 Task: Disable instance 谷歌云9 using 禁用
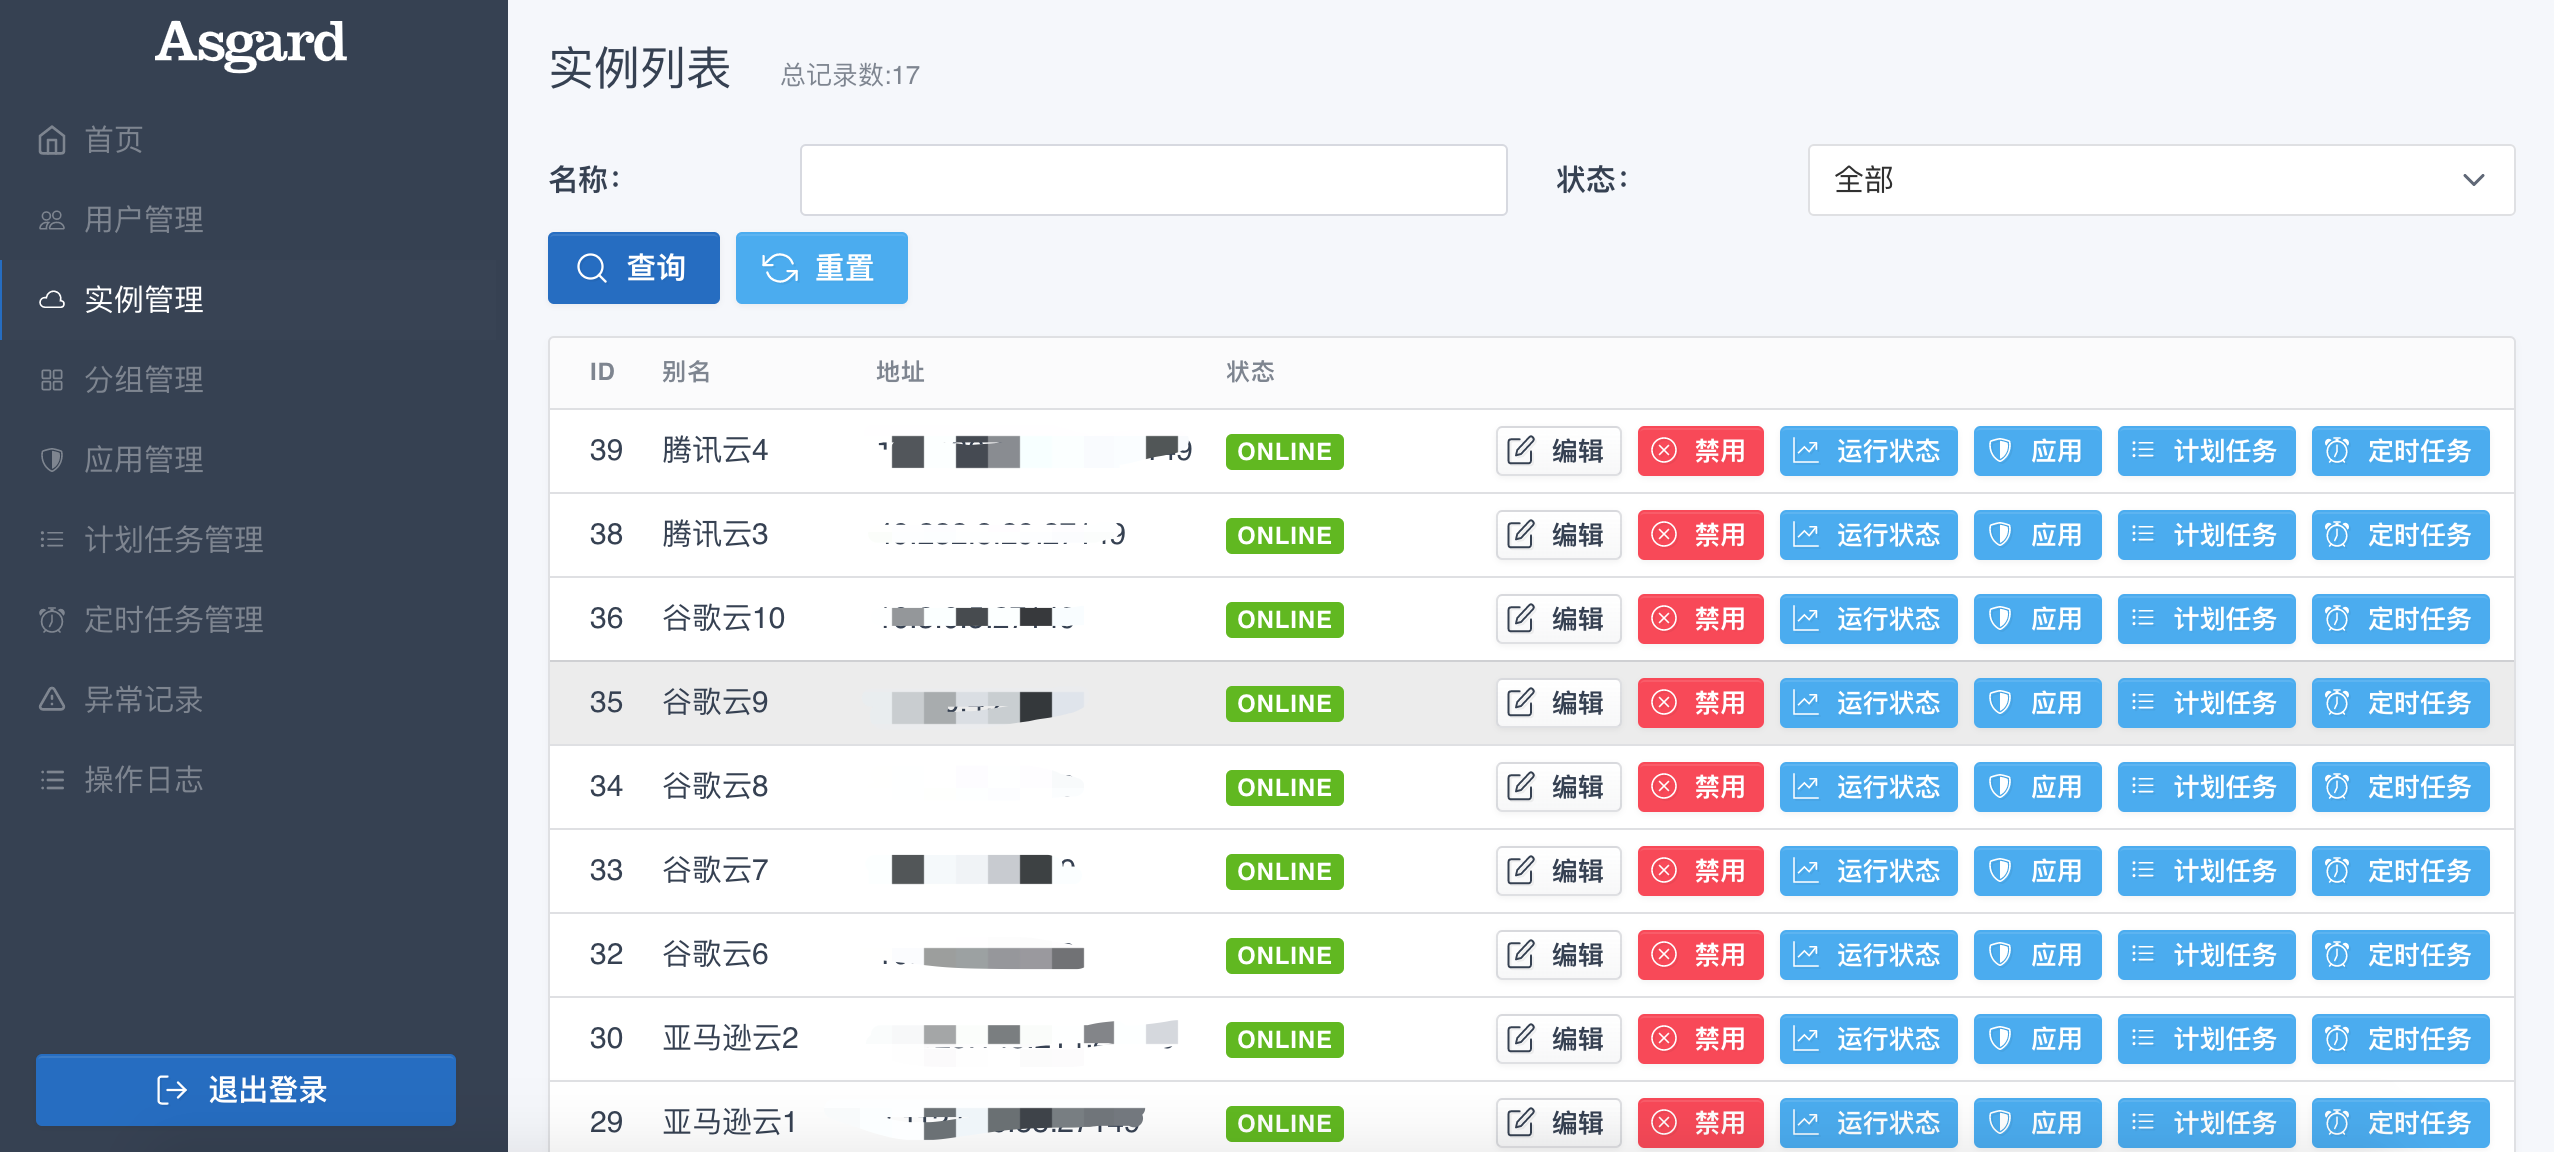[x=1700, y=703]
